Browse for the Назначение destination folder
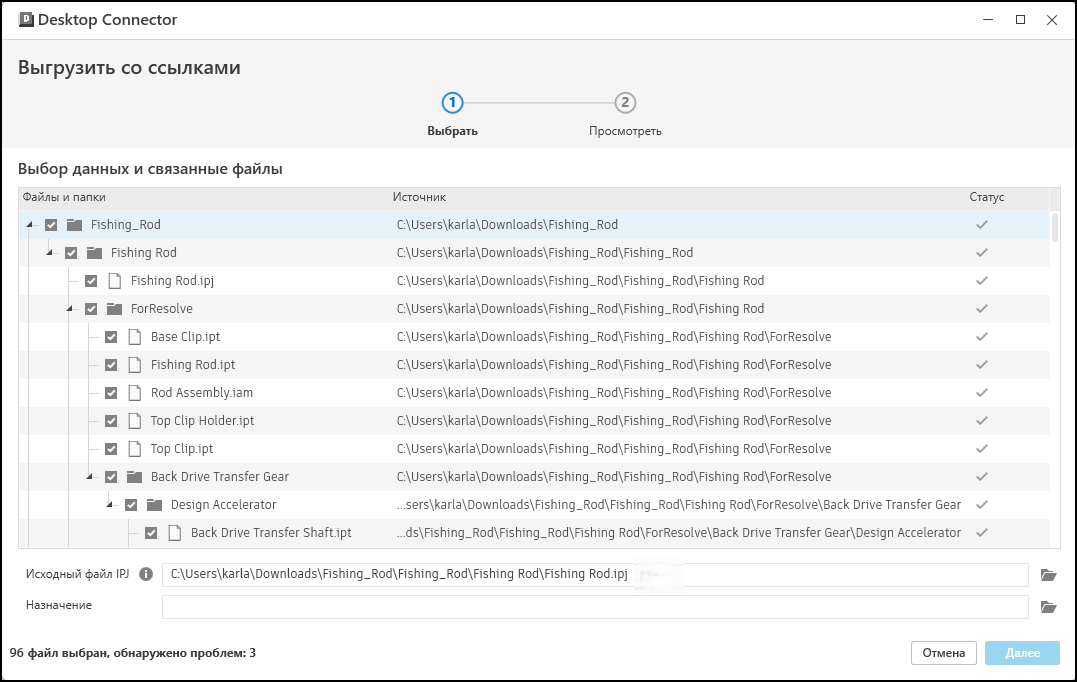This screenshot has height=682, width=1077. pos(1048,606)
